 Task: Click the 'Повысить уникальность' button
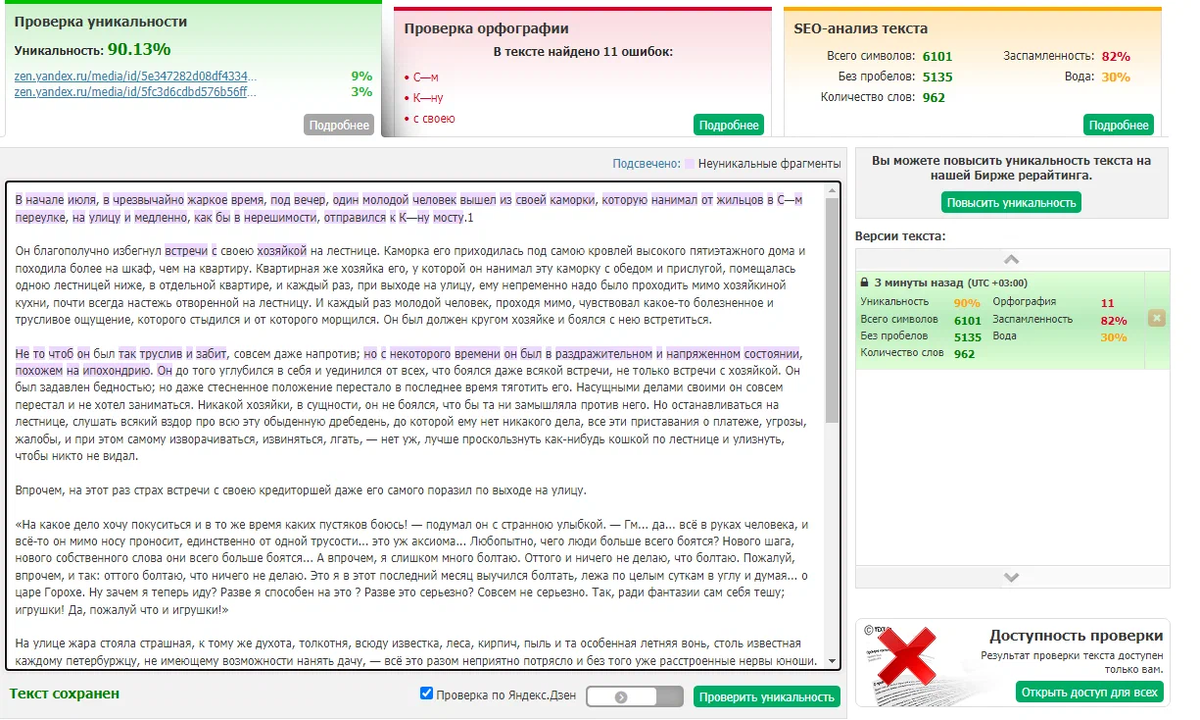click(1011, 203)
